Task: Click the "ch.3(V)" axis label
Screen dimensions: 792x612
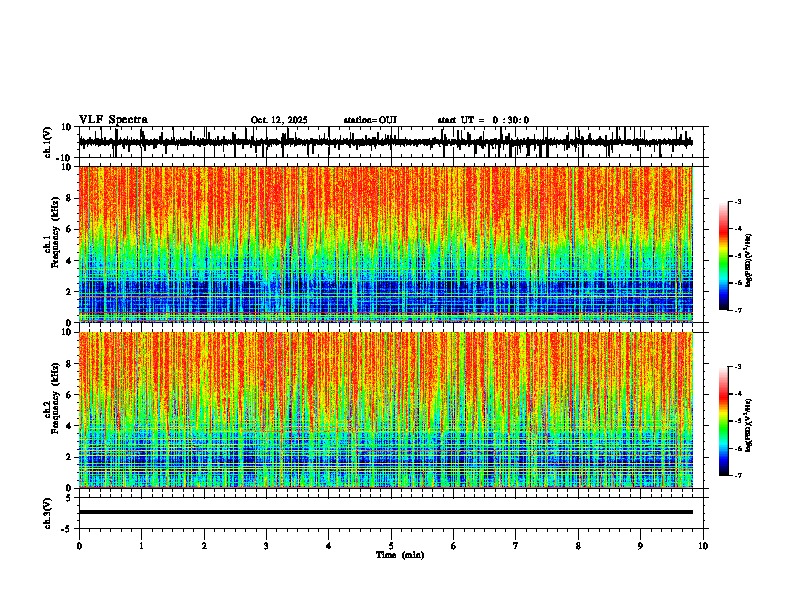Action: [x=48, y=514]
